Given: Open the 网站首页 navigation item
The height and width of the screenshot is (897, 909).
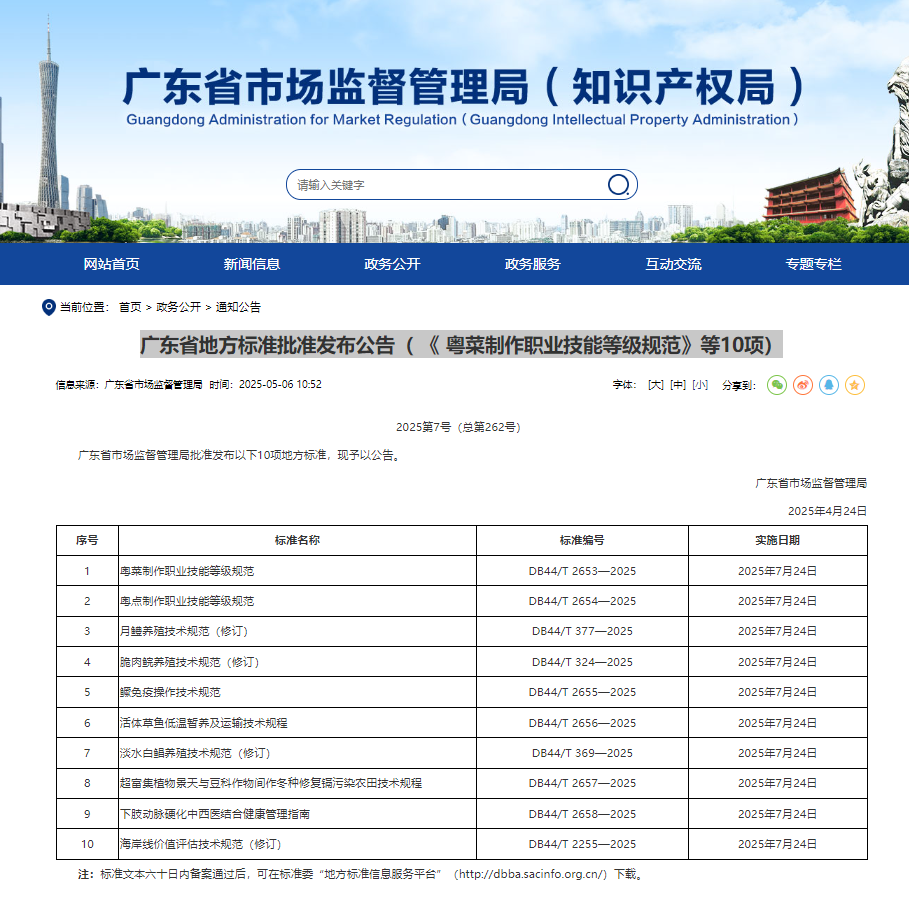Looking at the screenshot, I should 111,264.
